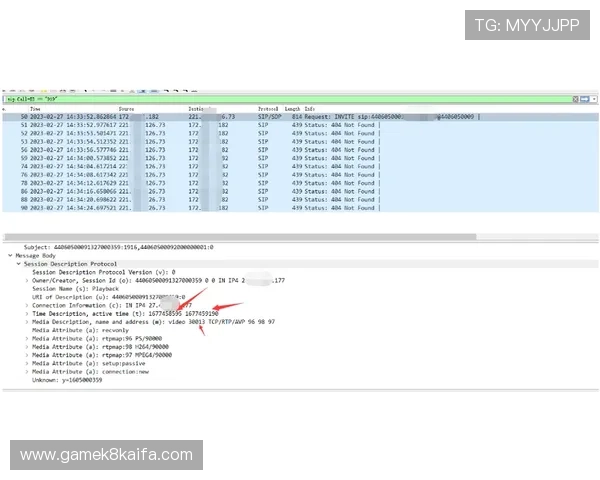
Task: Select packet 50 SIP INVITE request row
Action: (x=300, y=117)
